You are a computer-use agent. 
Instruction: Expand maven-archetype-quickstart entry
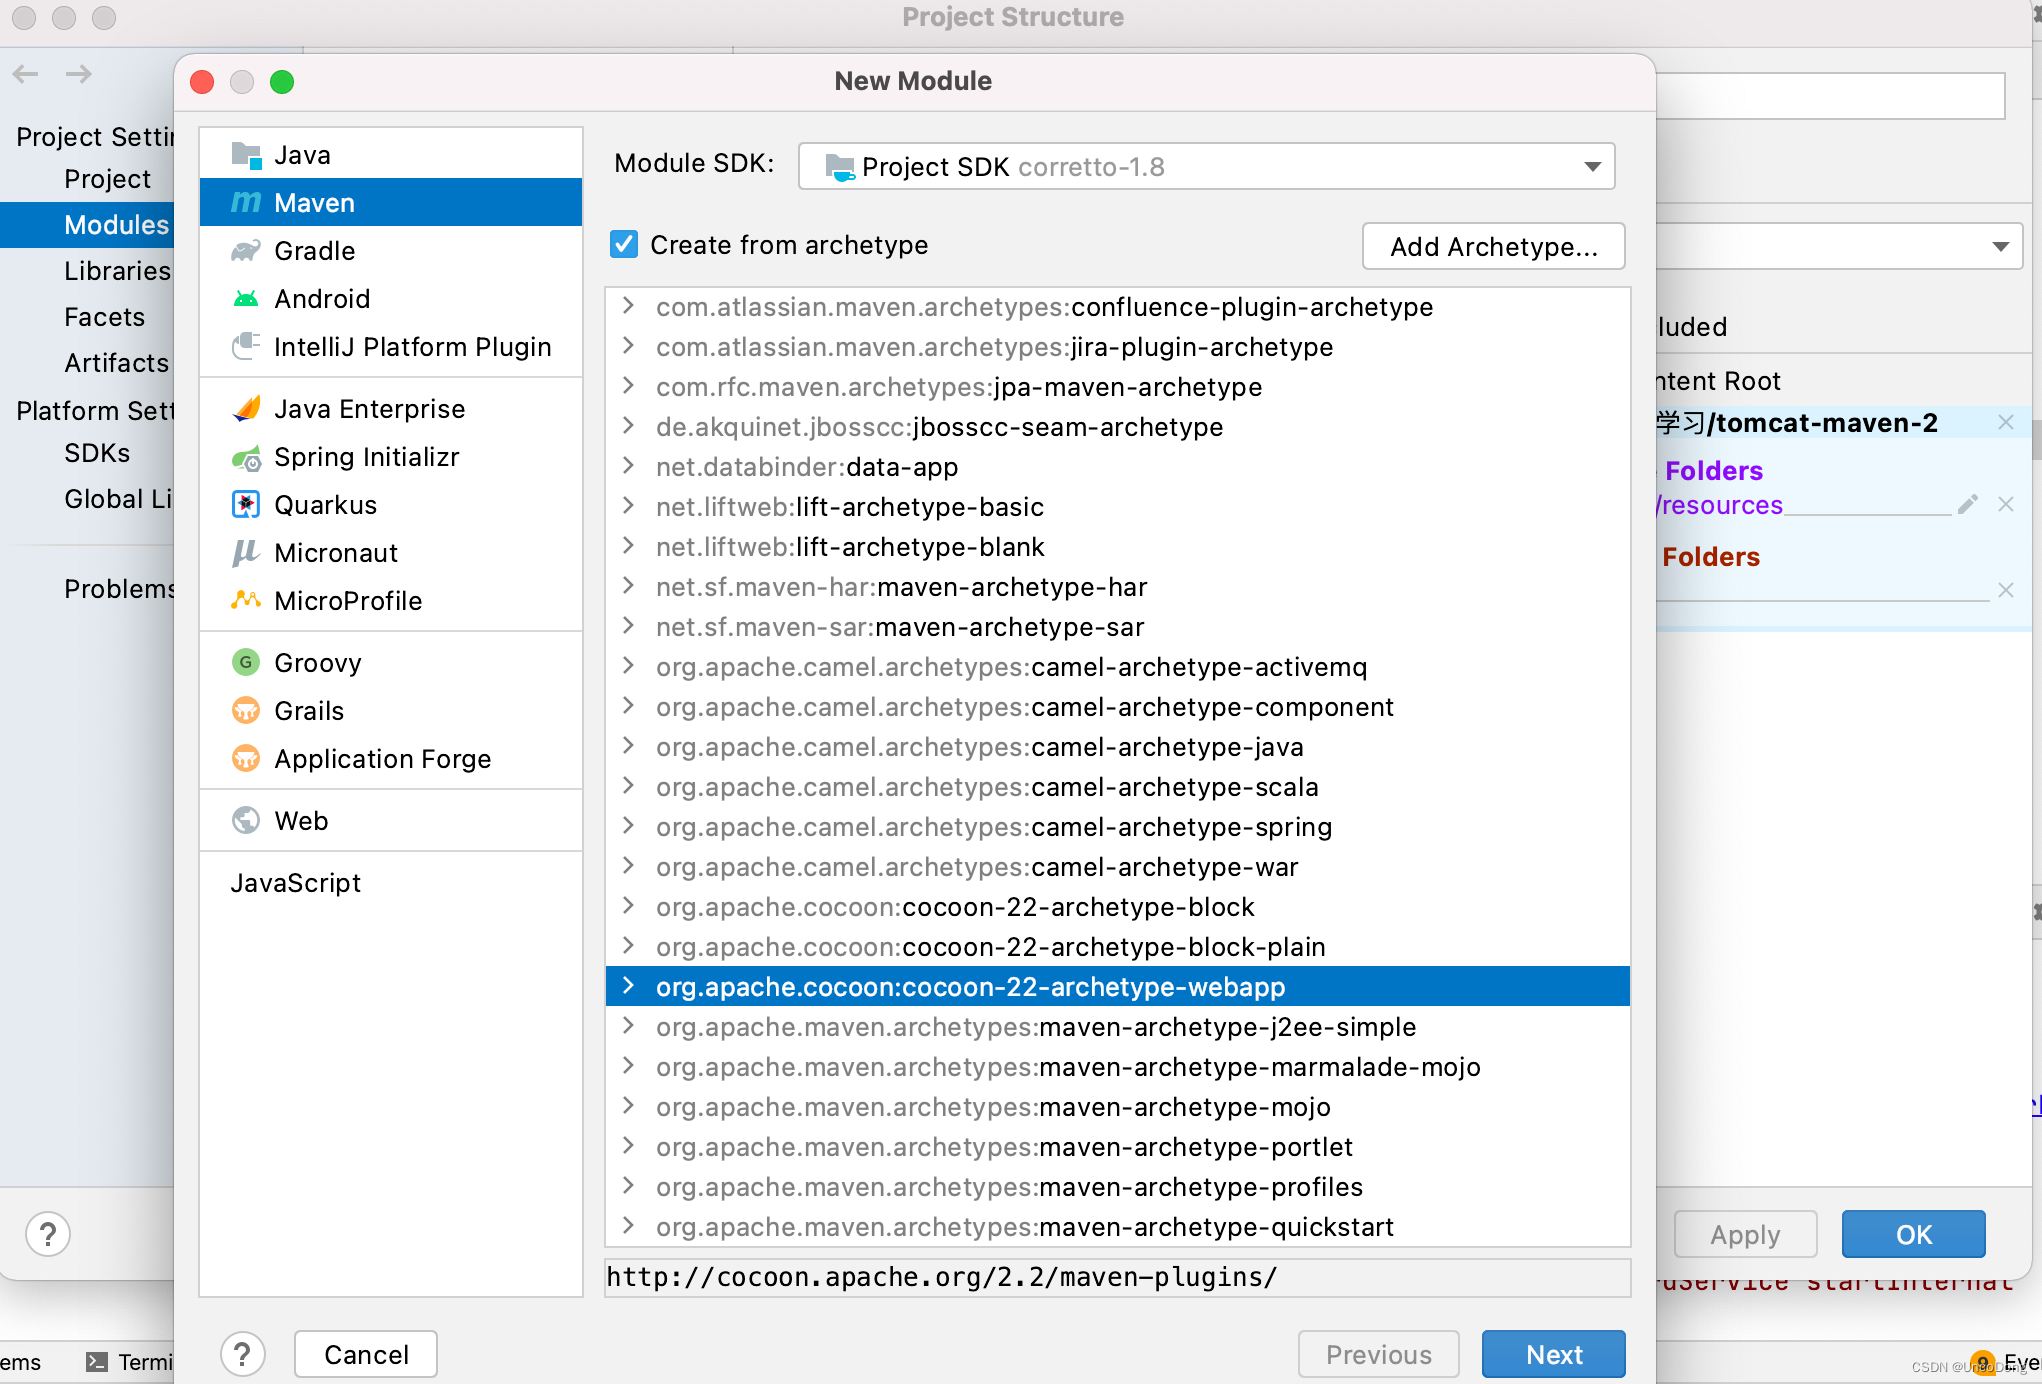click(628, 1226)
